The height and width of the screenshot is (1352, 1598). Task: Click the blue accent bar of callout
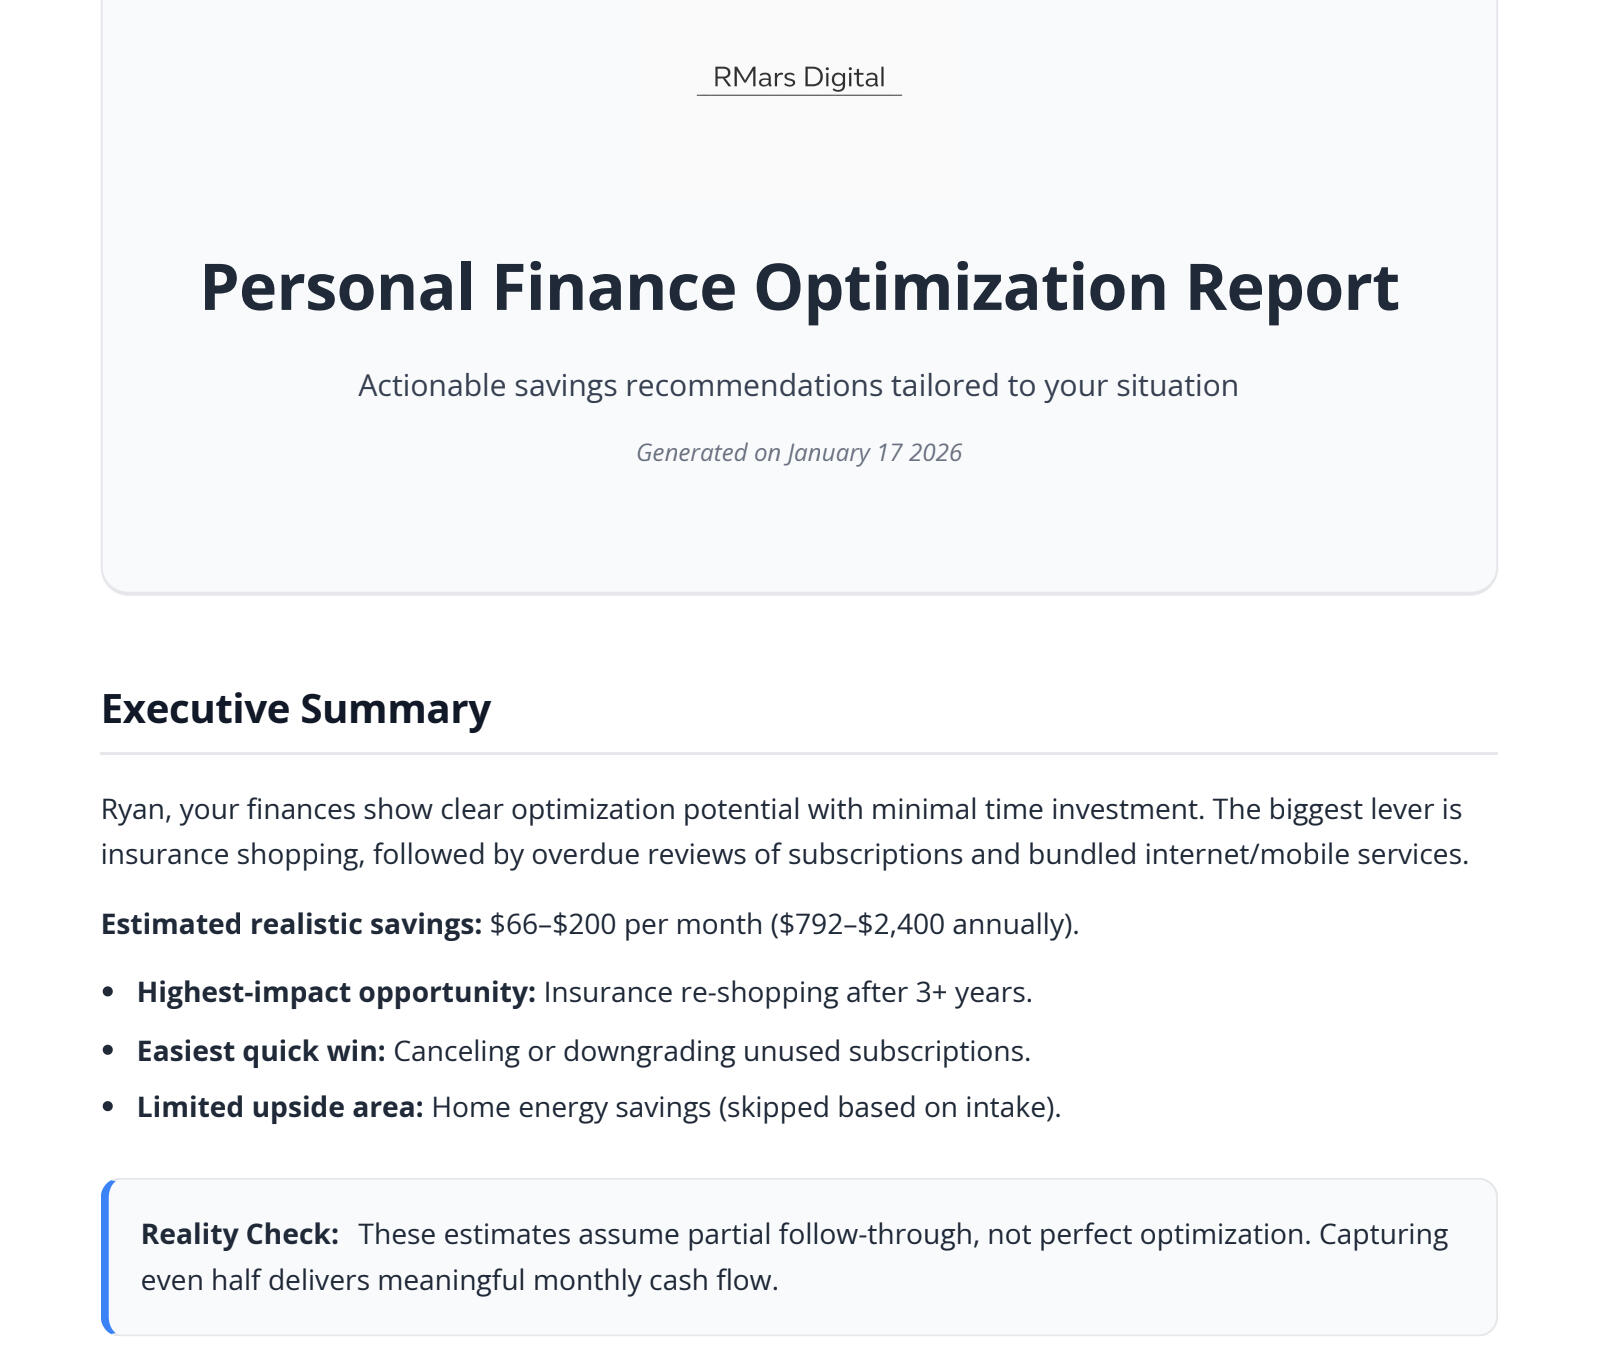point(106,1257)
